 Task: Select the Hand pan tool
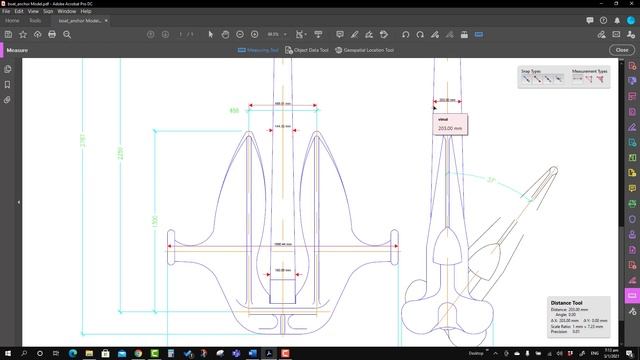pos(225,35)
